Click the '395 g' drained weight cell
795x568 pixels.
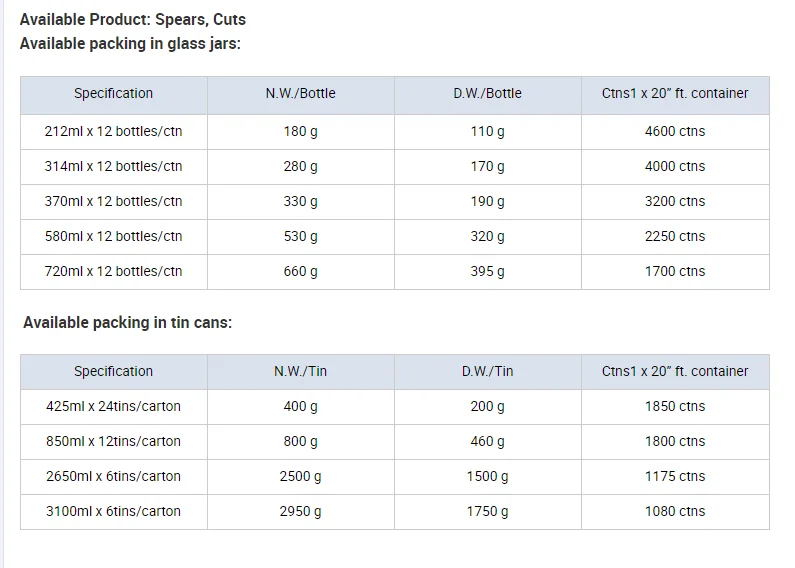point(487,271)
